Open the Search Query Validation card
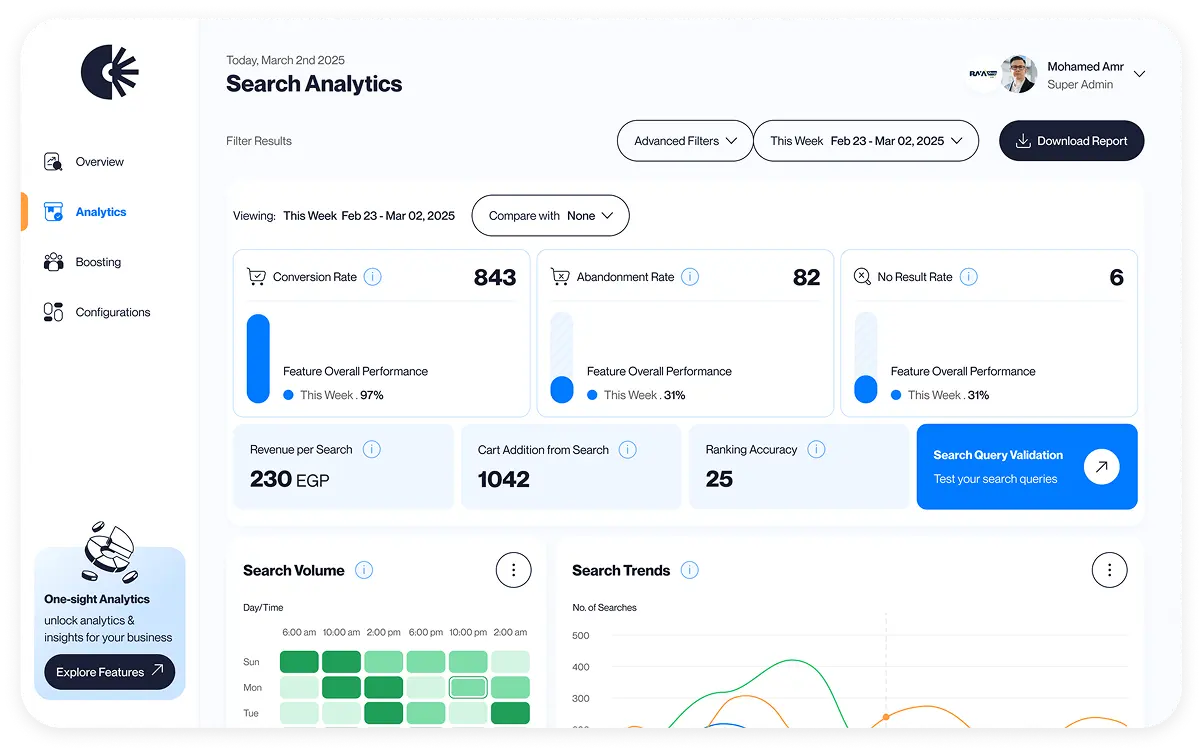Image resolution: width=1202 pixels, height=751 pixels. click(1026, 466)
